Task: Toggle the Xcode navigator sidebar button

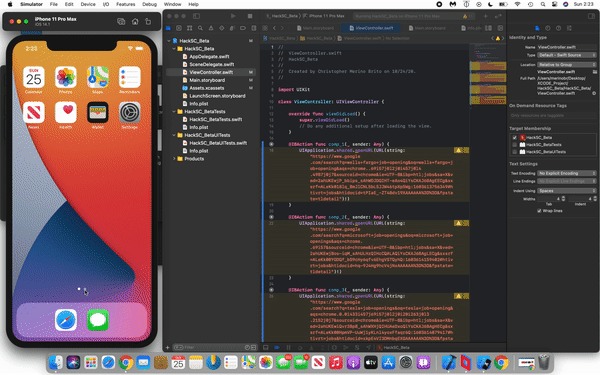Action: pos(196,16)
